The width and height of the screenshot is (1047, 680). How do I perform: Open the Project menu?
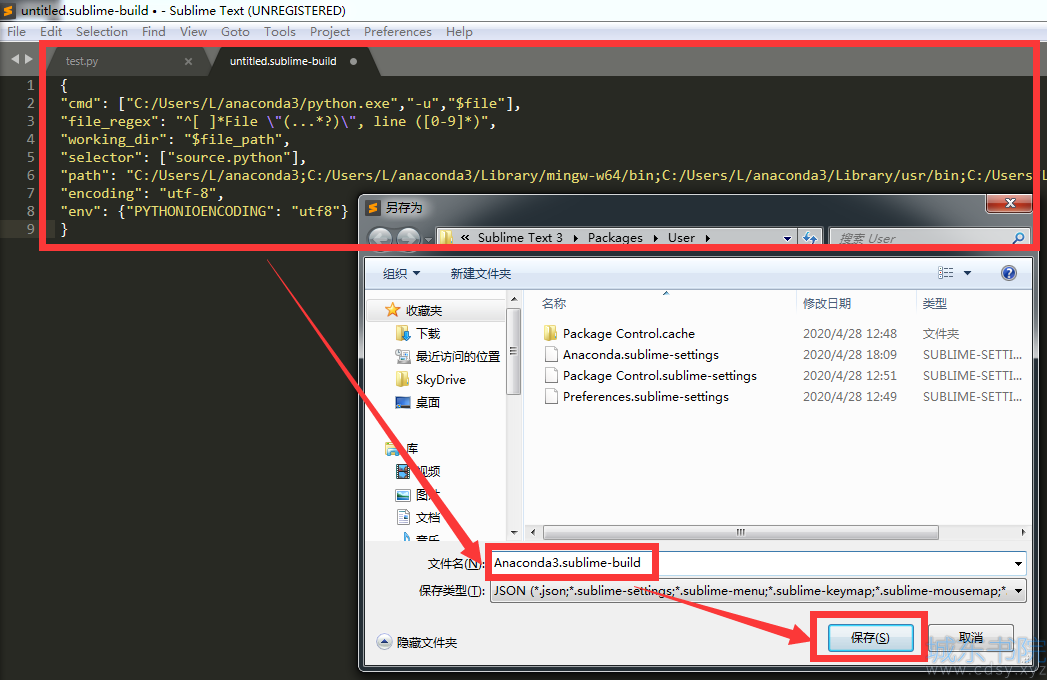(x=330, y=31)
